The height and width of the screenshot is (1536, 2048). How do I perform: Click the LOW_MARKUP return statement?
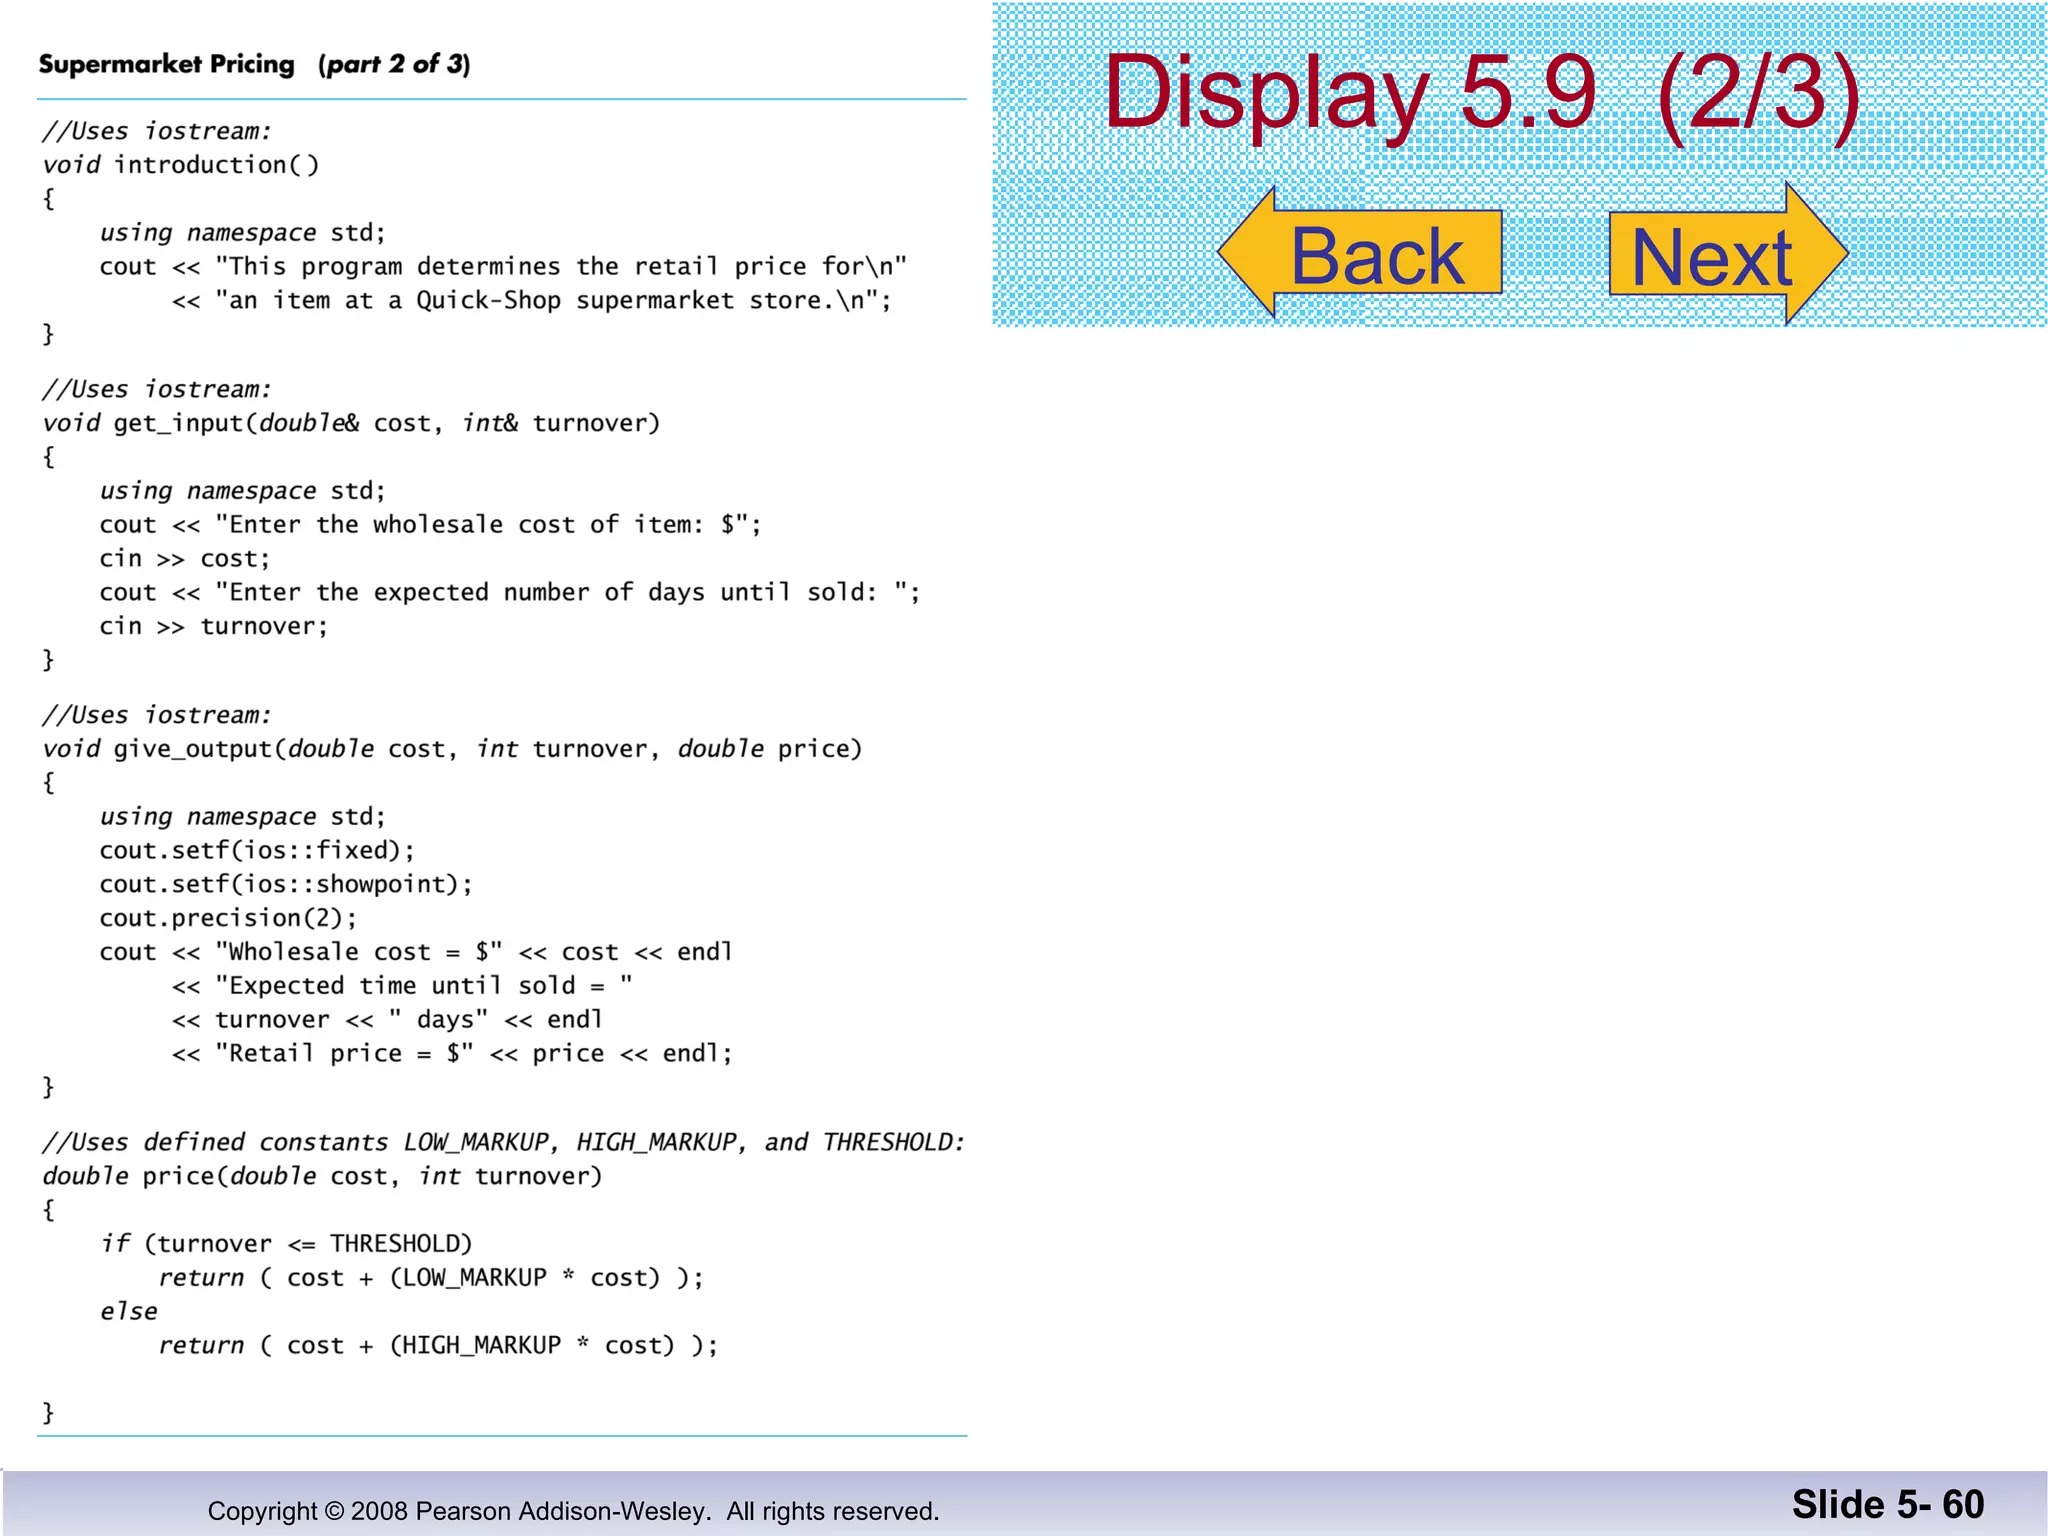[x=431, y=1278]
